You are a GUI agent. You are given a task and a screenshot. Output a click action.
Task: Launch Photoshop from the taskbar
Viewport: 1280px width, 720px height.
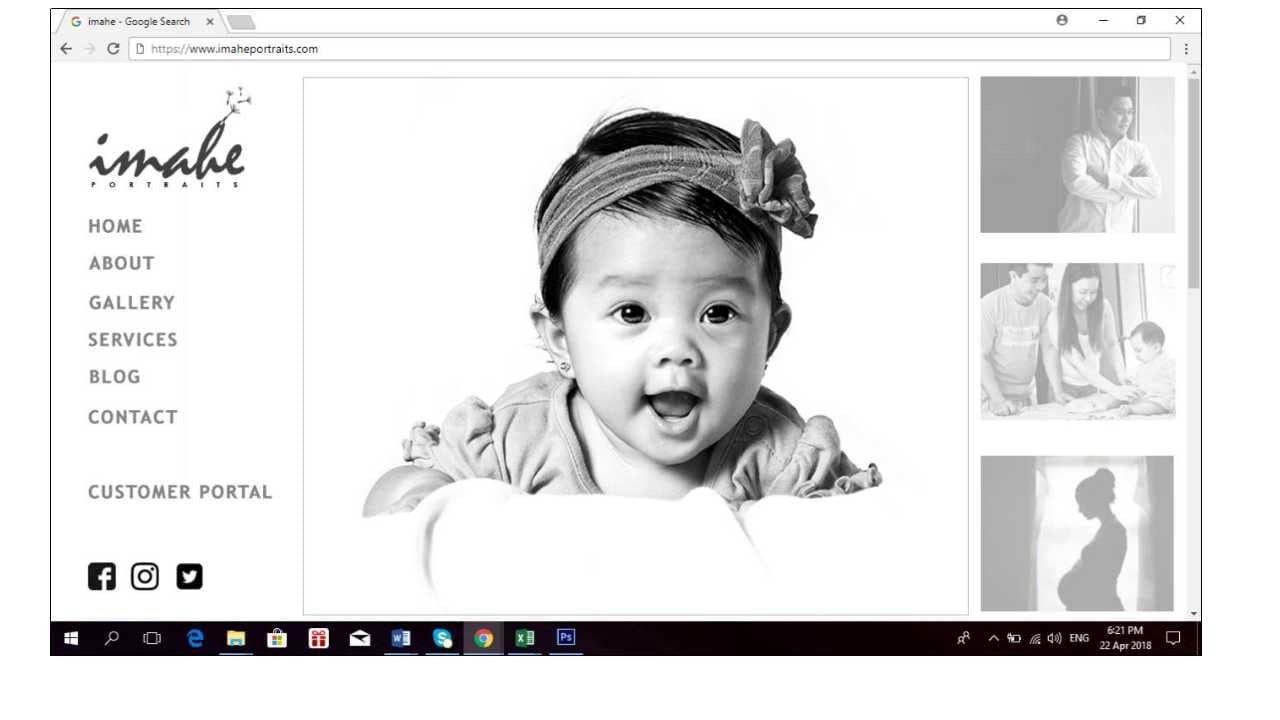click(565, 636)
